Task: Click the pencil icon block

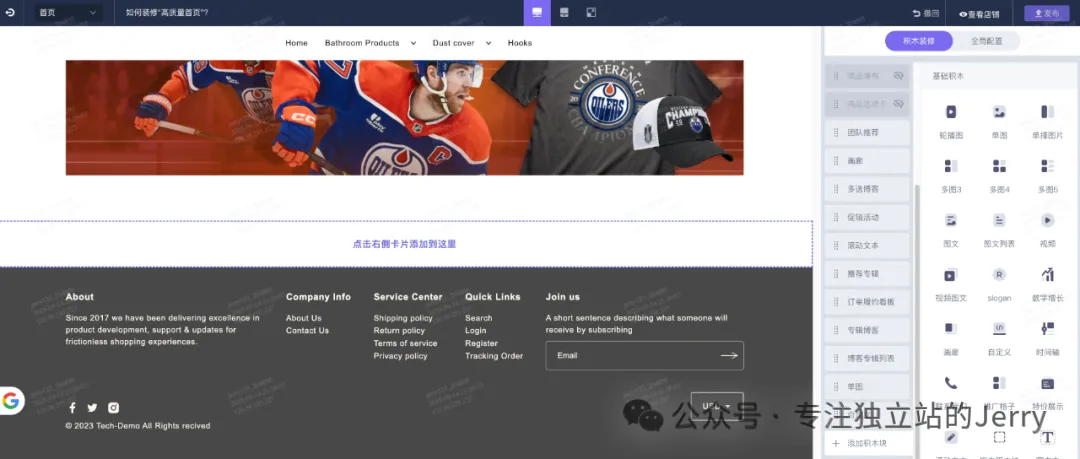Action: [951, 437]
